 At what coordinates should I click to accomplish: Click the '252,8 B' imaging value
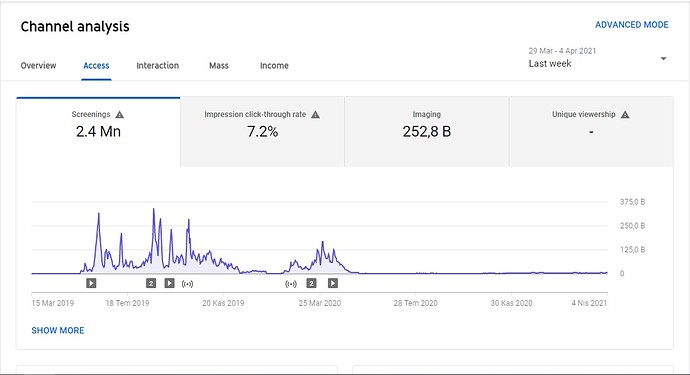pyautogui.click(x=426, y=132)
